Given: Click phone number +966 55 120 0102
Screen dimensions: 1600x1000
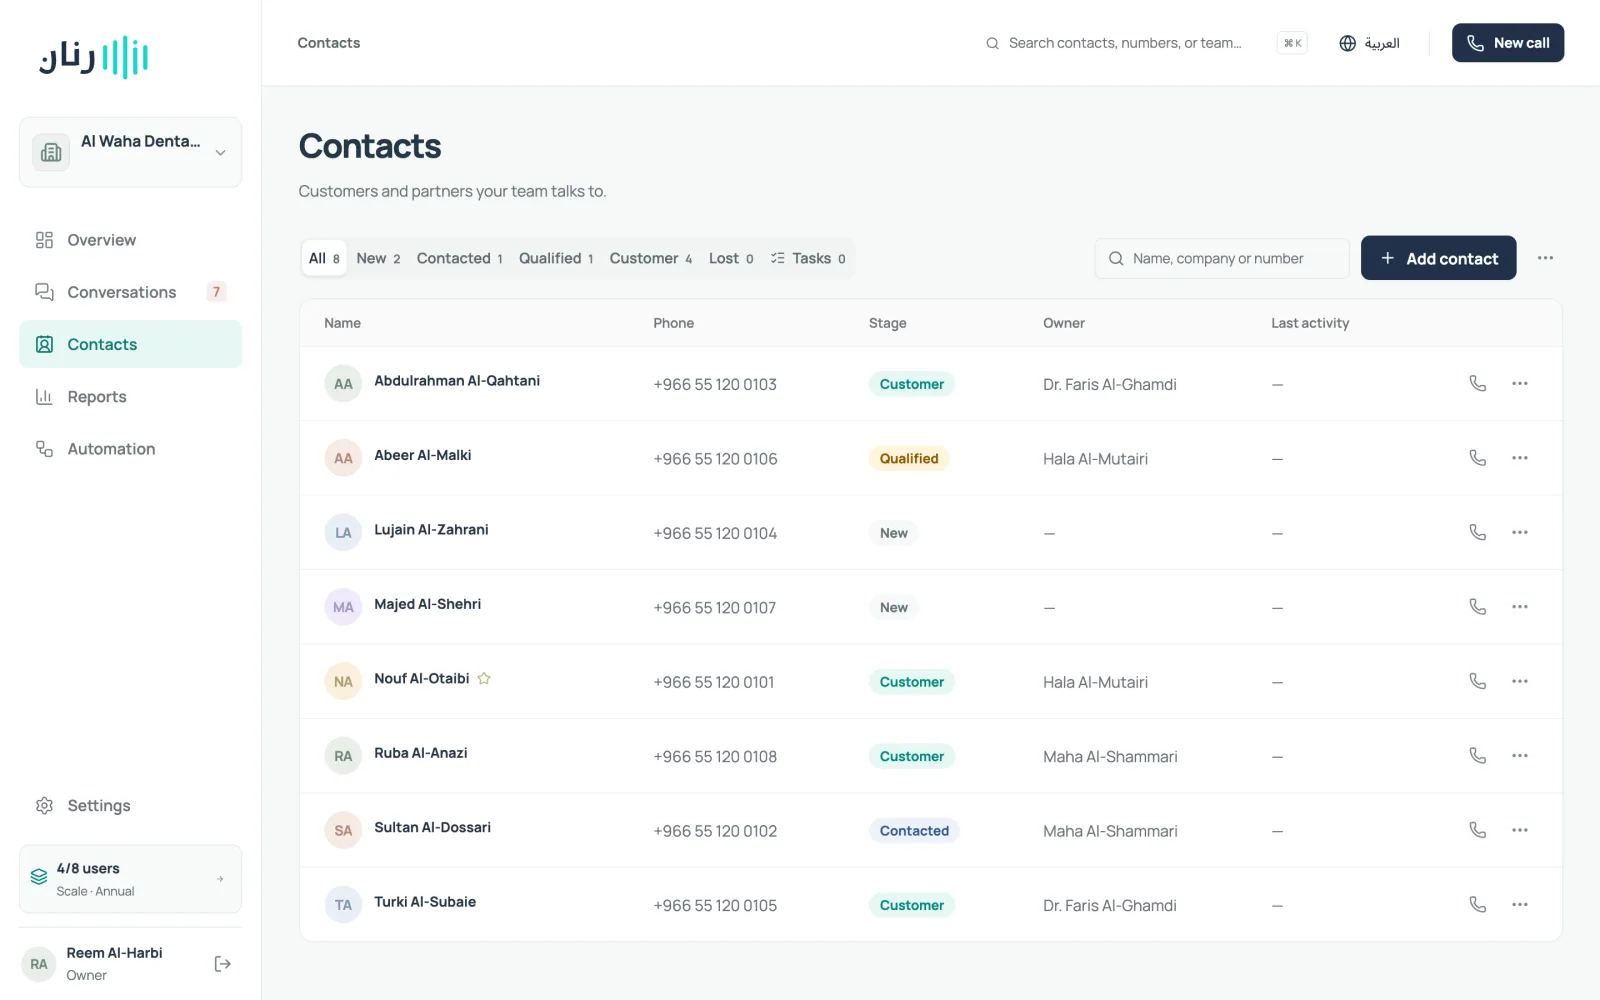Looking at the screenshot, I should tap(715, 831).
